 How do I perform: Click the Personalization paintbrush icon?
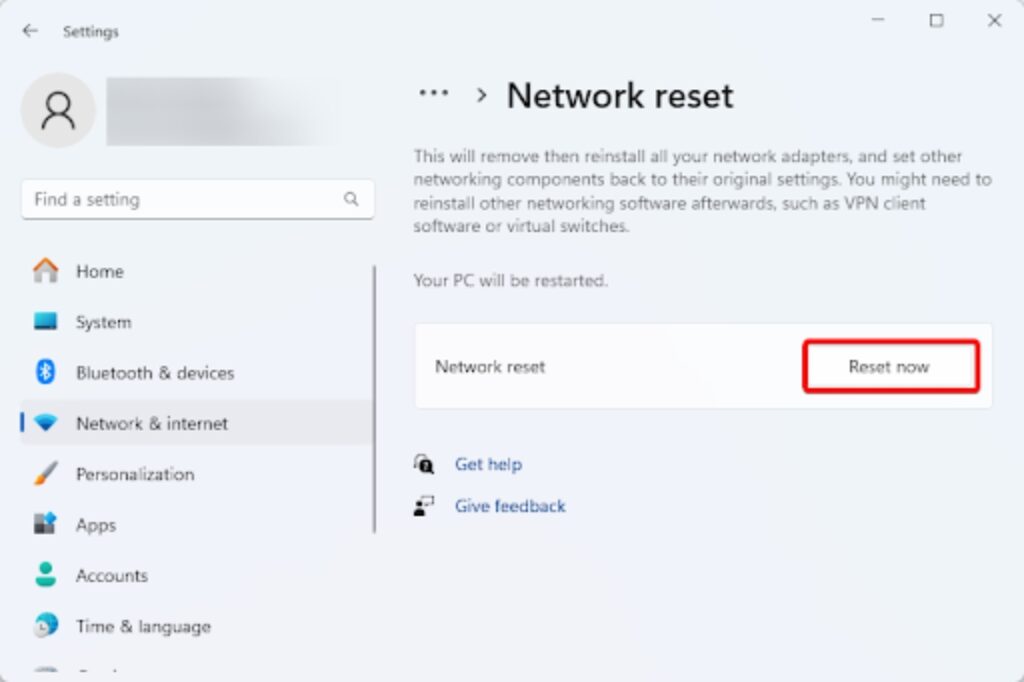pos(46,474)
